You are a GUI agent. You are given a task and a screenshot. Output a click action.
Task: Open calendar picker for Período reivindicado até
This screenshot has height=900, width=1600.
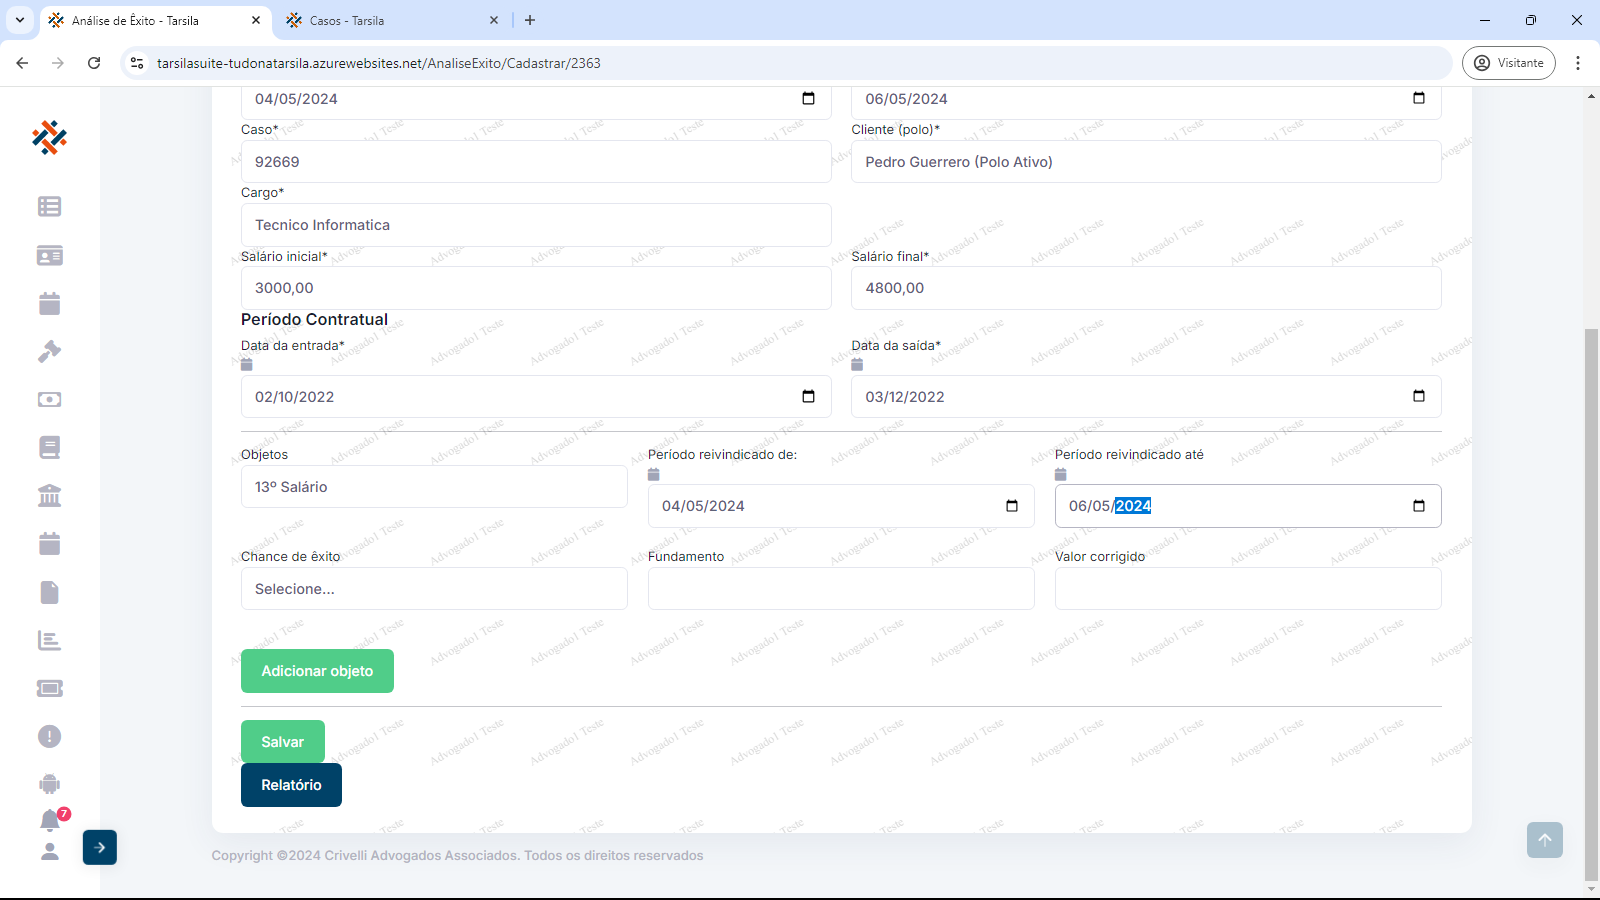click(1418, 506)
